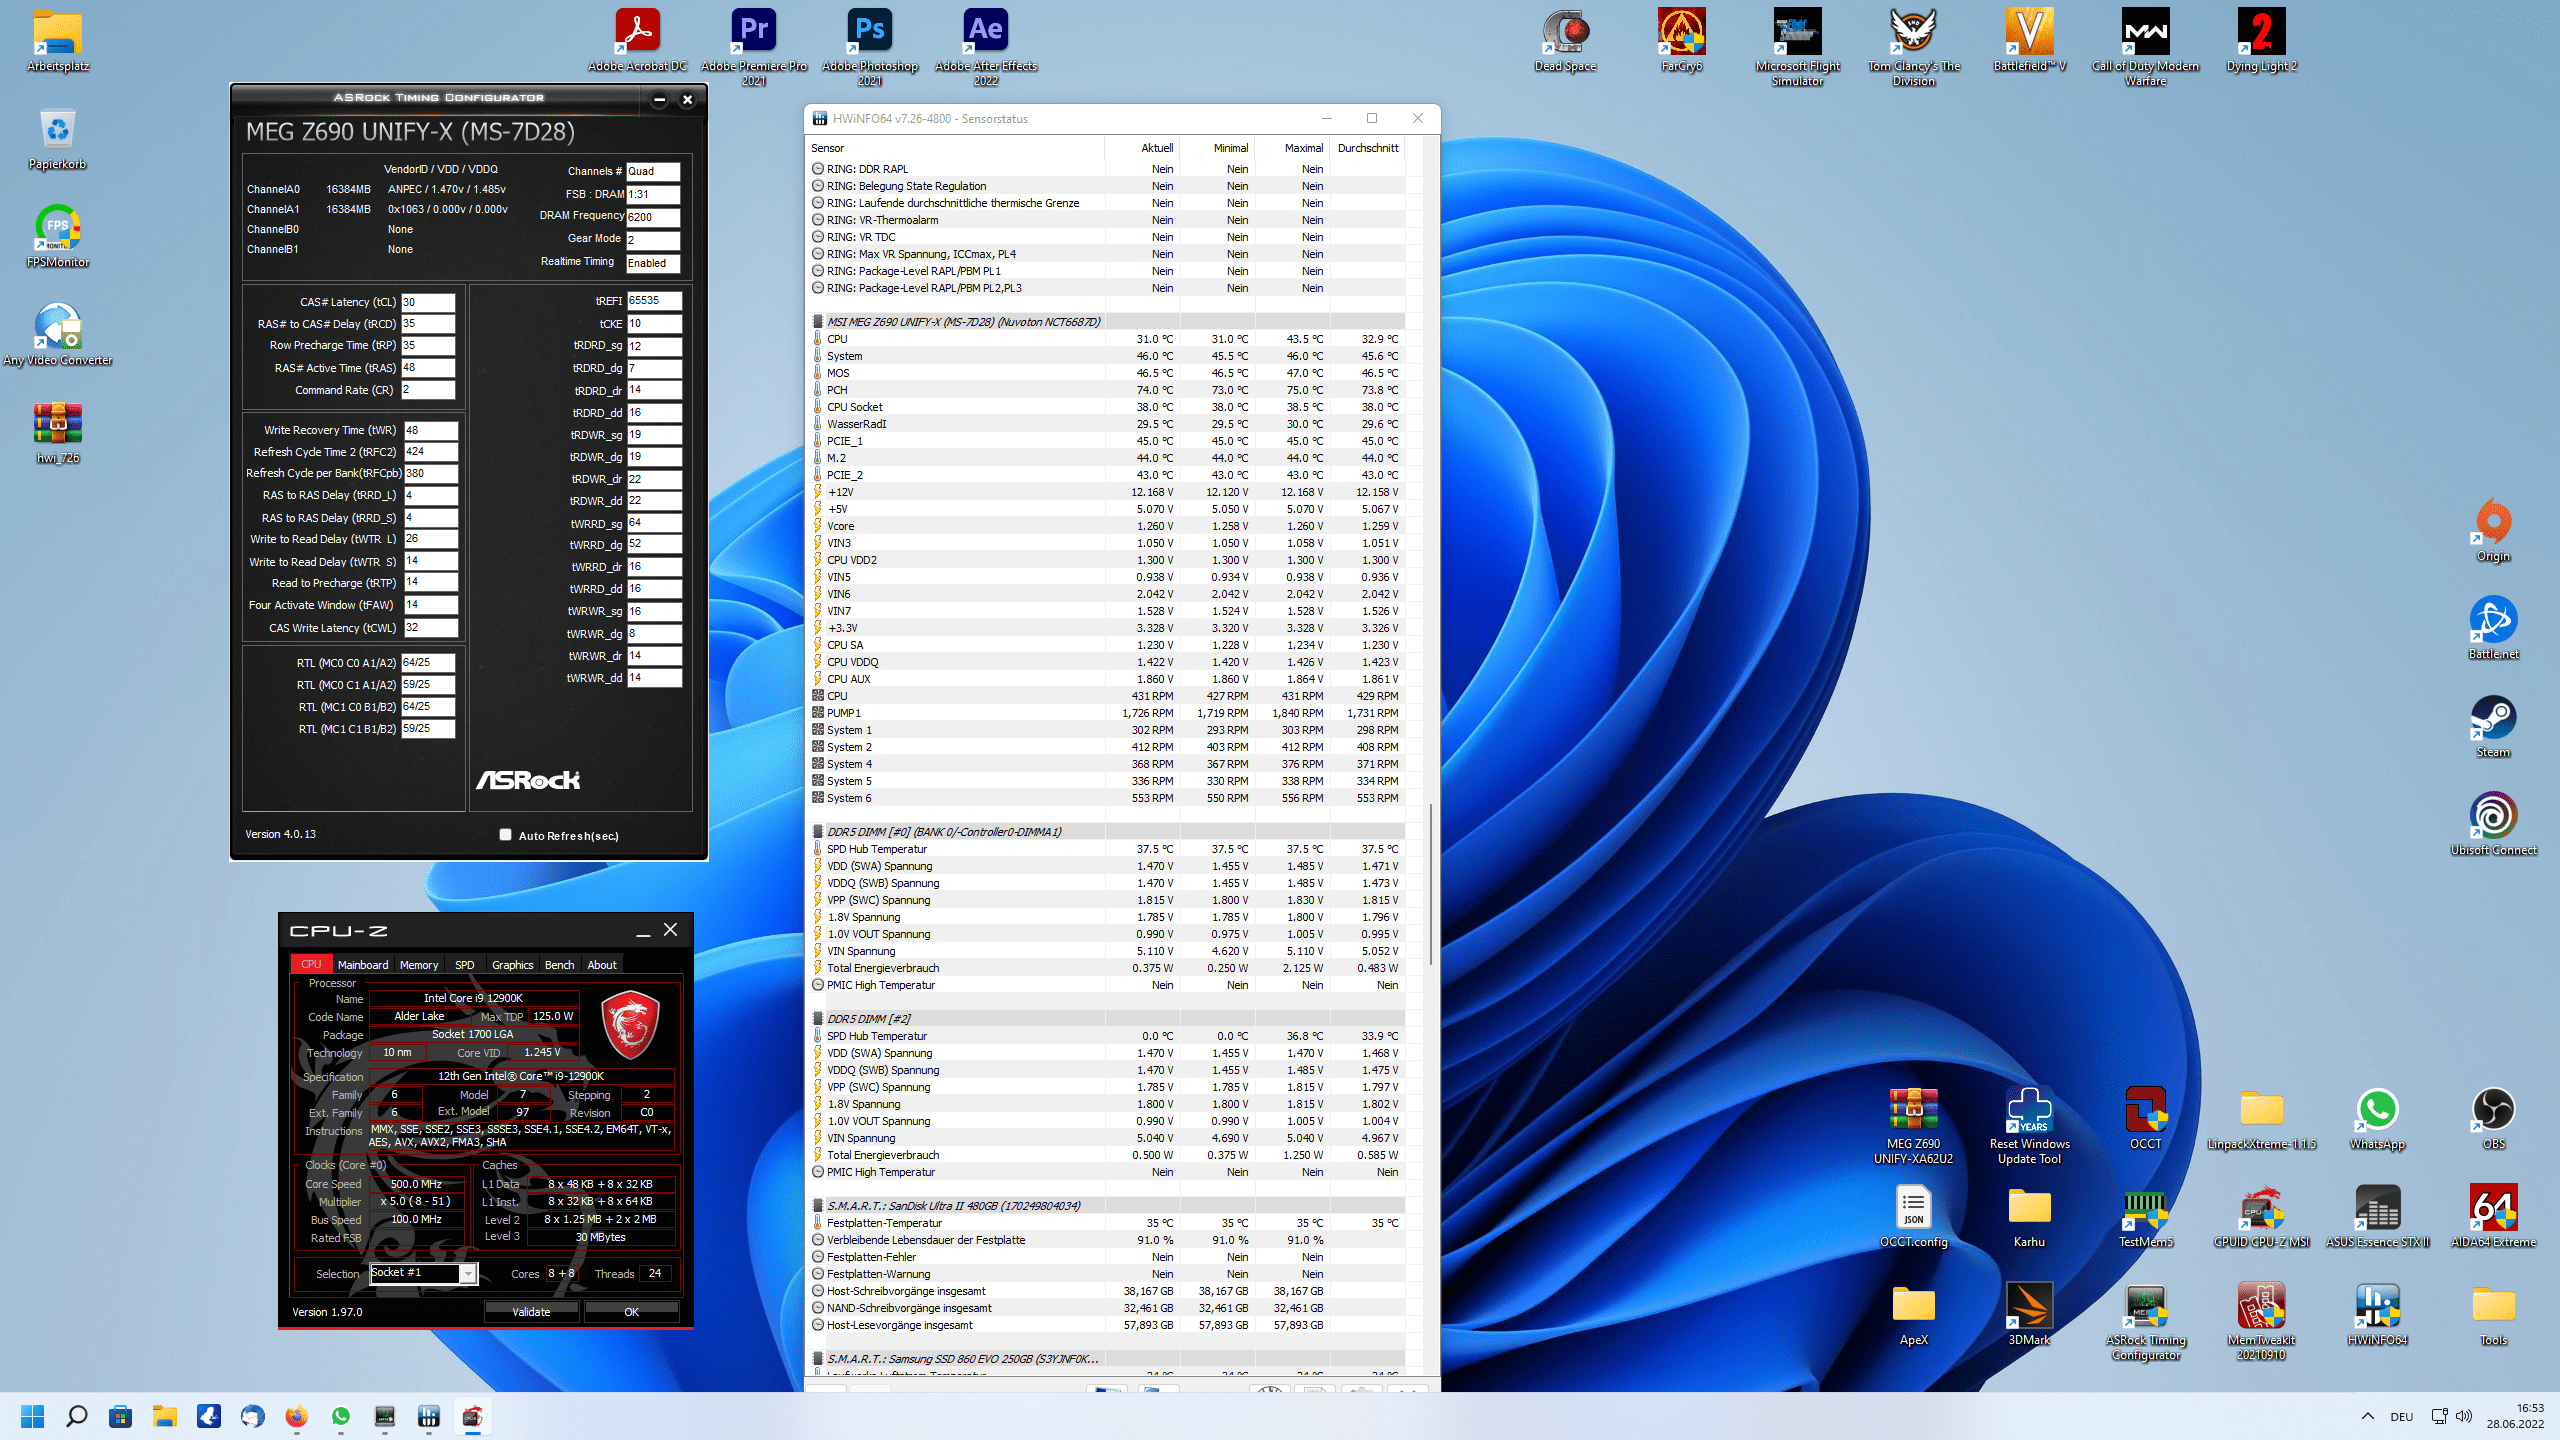Select the OBS desktop shortcut
The height and width of the screenshot is (1440, 2560).
2493,1118
